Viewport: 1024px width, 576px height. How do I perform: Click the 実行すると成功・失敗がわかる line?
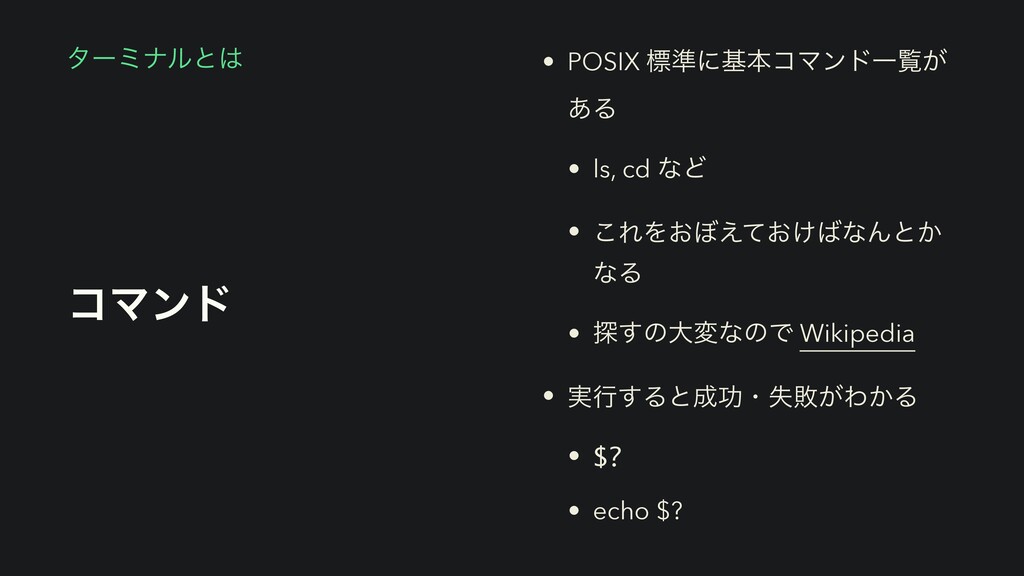tap(743, 396)
